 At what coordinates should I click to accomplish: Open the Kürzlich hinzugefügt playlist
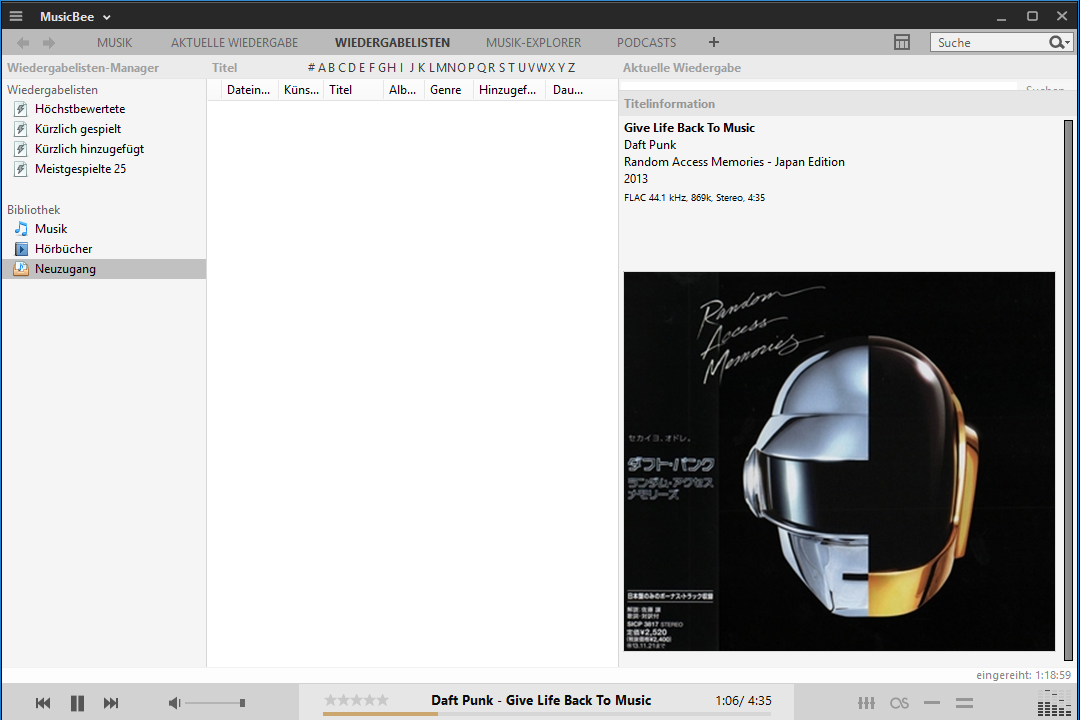pyautogui.click(x=90, y=149)
